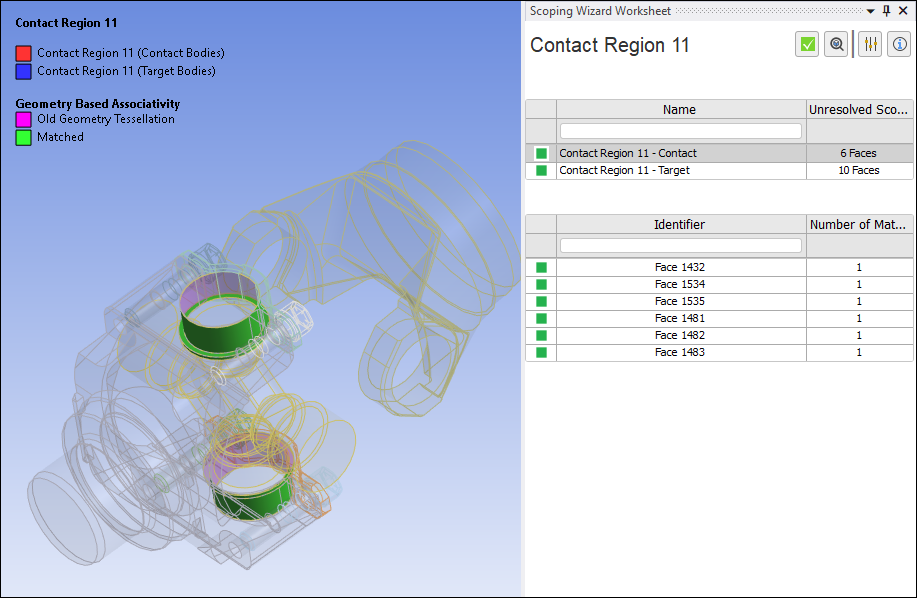Select Contact Region 11 - Target row
Viewport: 917px width, 598px height.
coord(680,171)
